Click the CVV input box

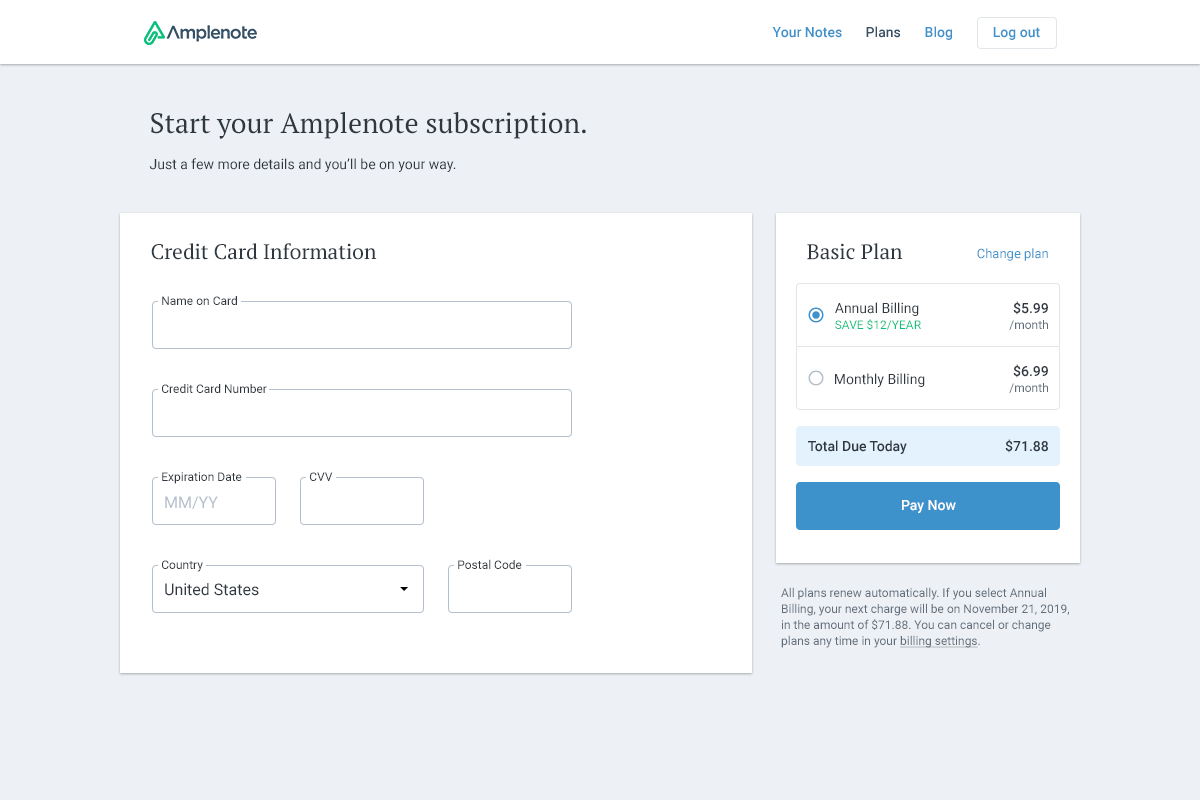pos(361,502)
